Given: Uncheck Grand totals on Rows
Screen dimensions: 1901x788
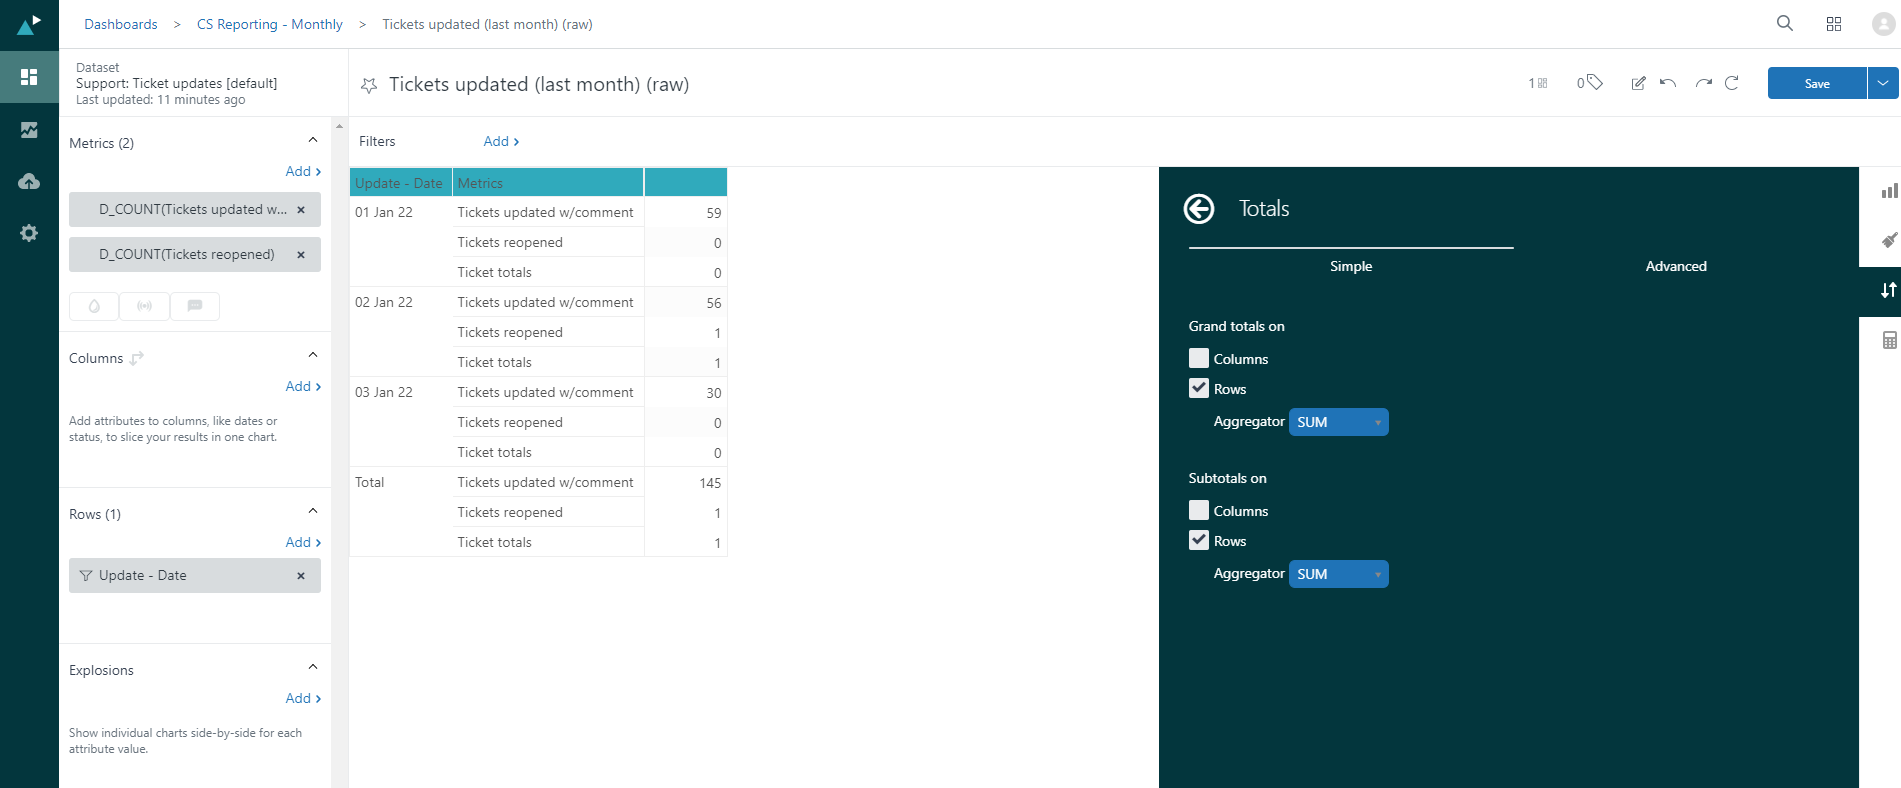Looking at the screenshot, I should pos(1199,389).
